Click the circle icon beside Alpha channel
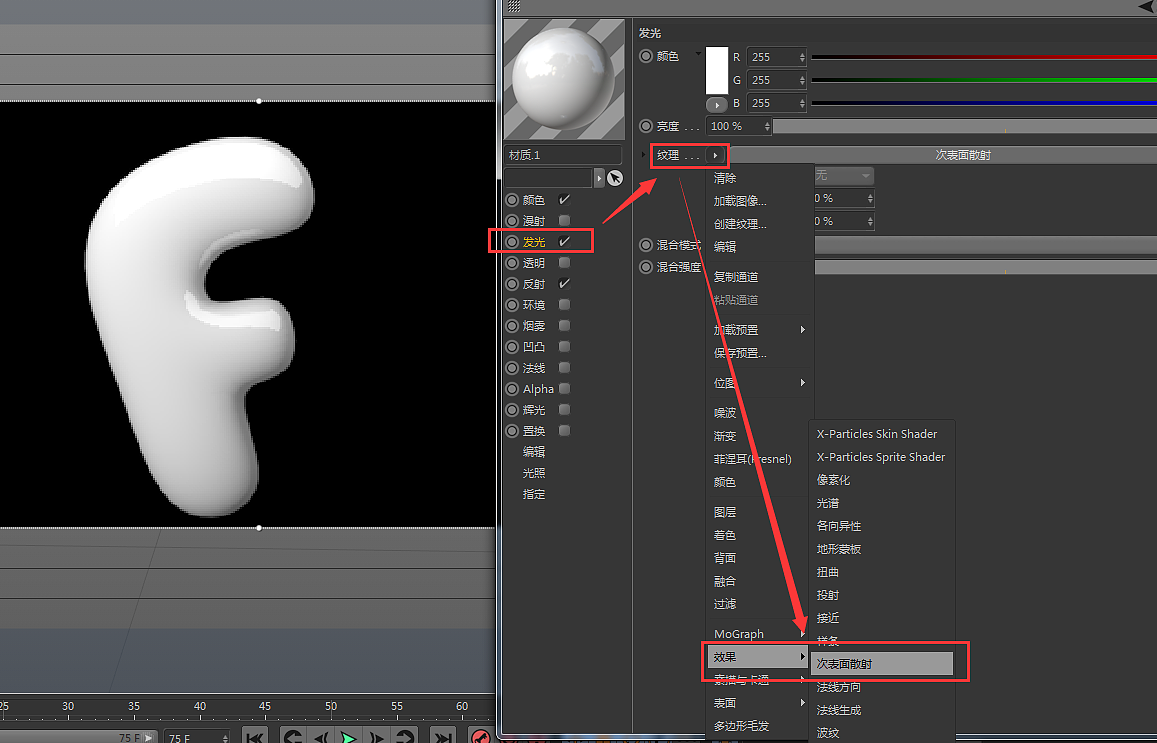The width and height of the screenshot is (1157, 743). [512, 389]
